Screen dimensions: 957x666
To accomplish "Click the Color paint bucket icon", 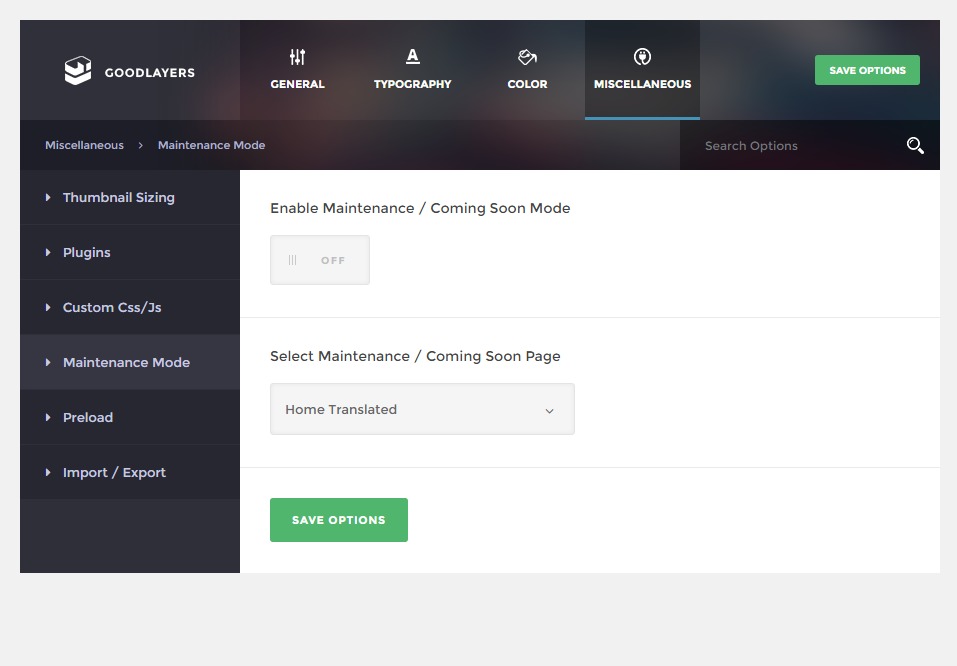I will (x=527, y=57).
